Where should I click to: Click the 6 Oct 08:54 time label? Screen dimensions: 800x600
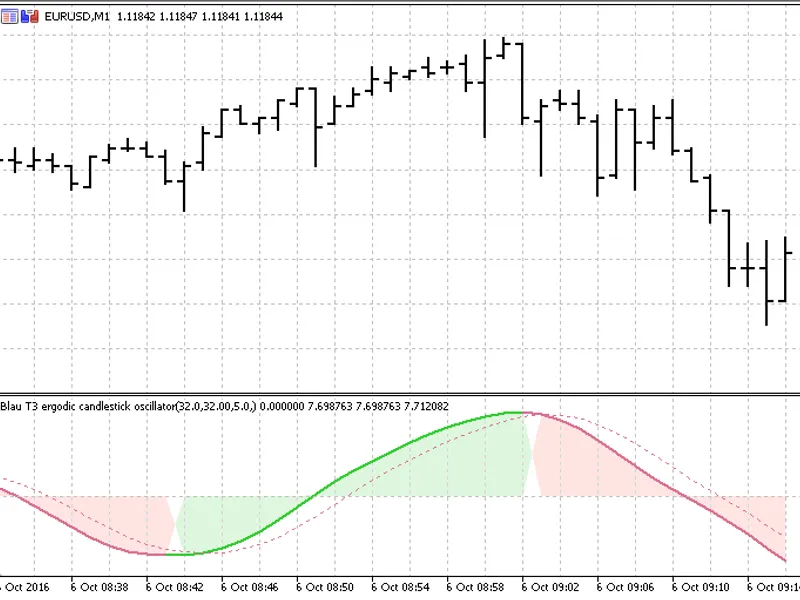pos(400,587)
